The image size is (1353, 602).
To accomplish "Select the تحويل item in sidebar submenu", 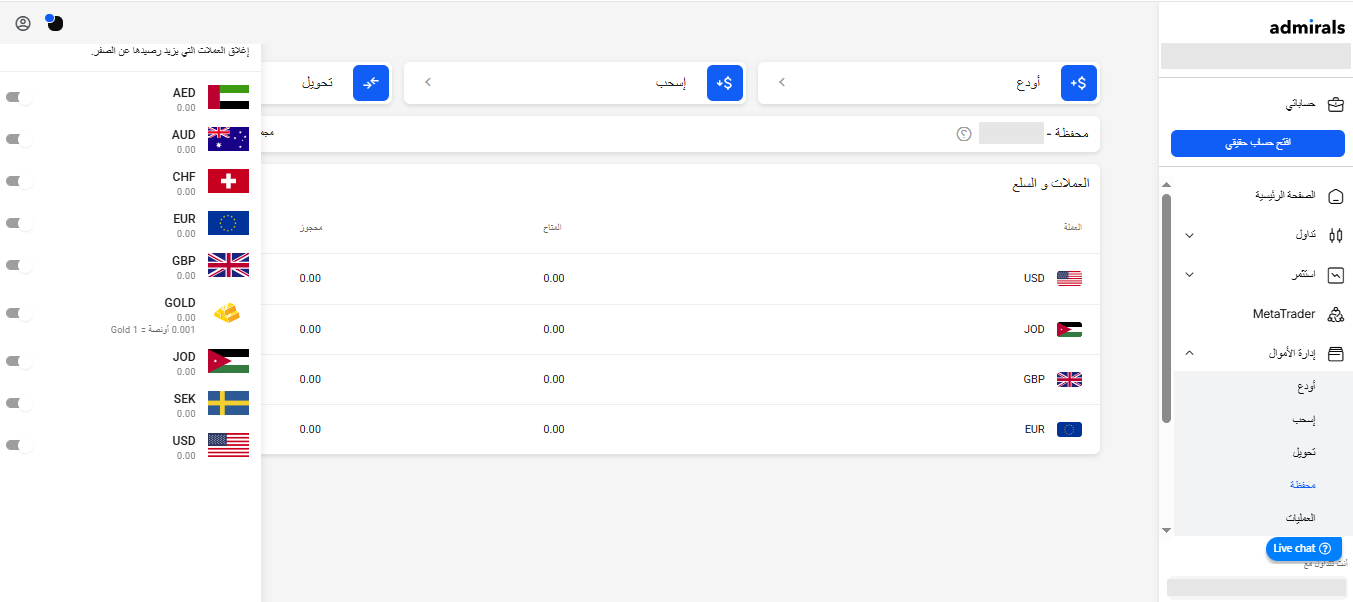I will click(x=1303, y=452).
